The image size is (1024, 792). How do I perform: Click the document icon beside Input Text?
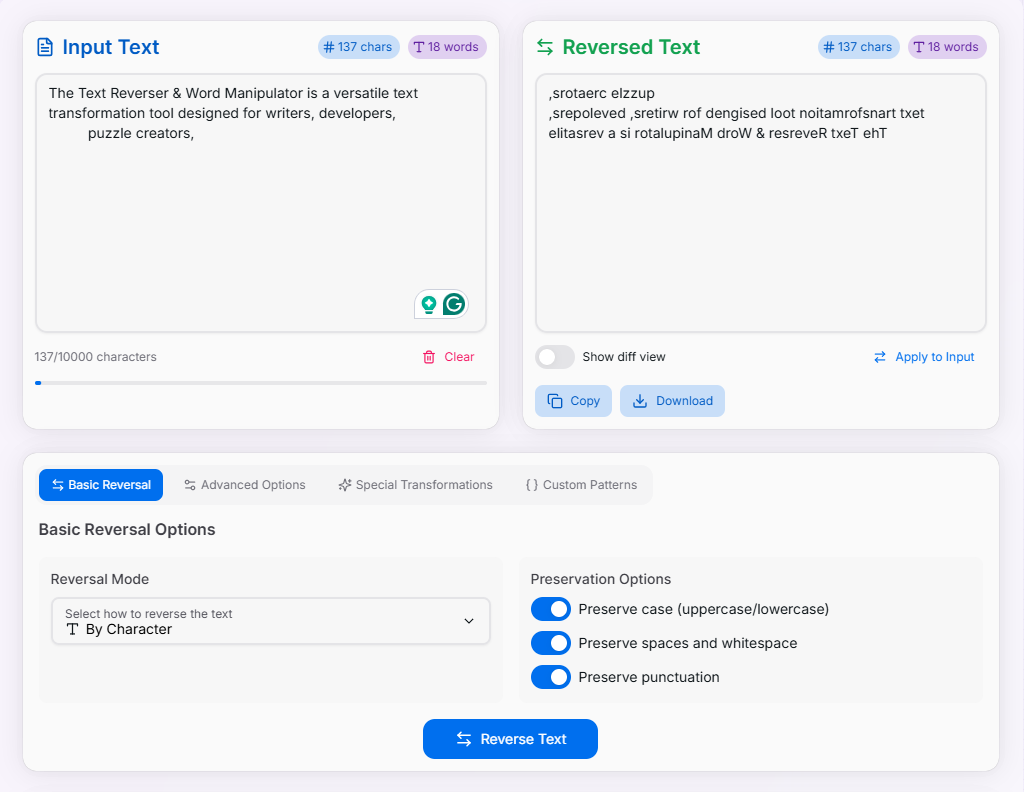(x=45, y=46)
